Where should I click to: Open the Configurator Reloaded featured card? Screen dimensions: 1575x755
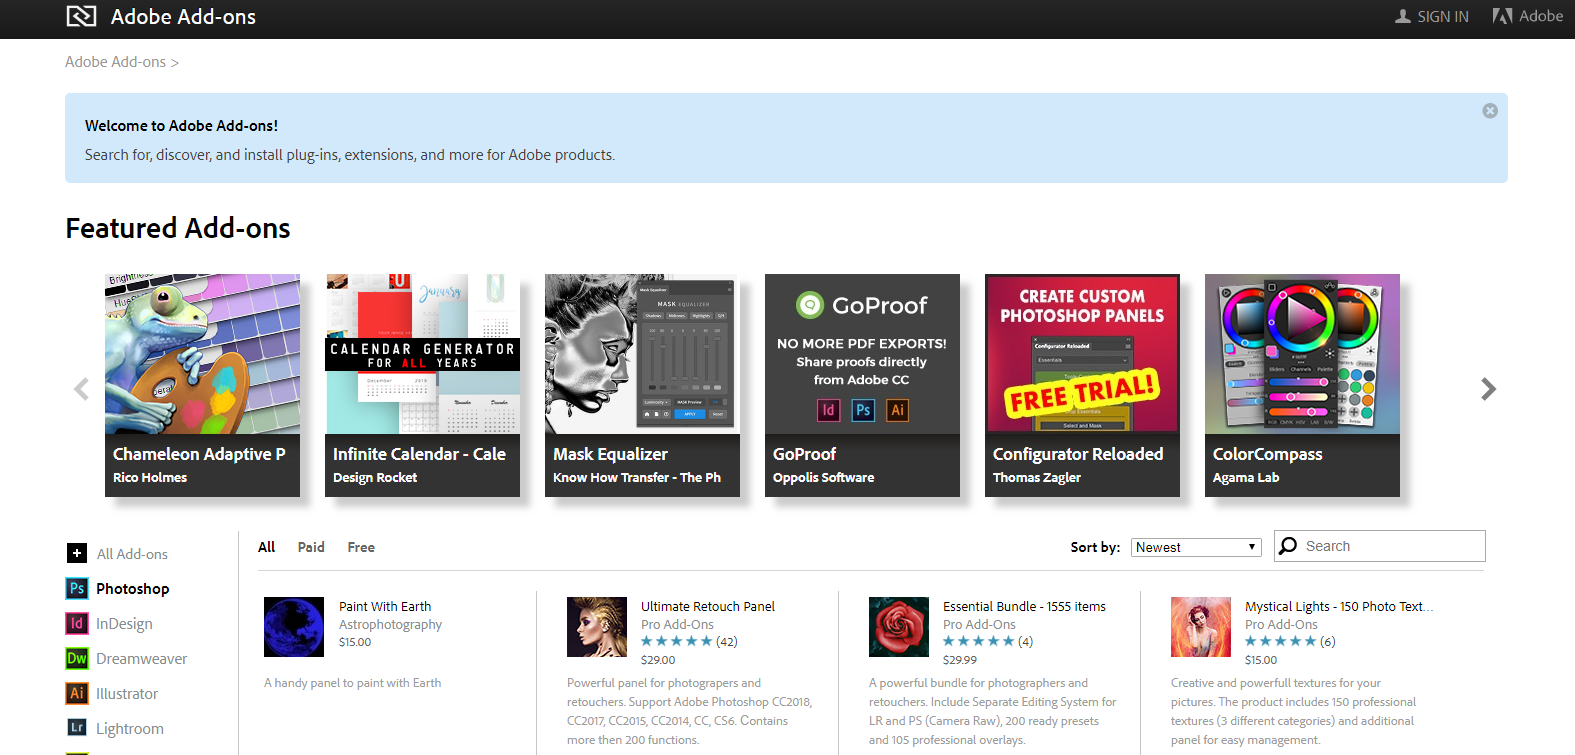coord(1082,385)
